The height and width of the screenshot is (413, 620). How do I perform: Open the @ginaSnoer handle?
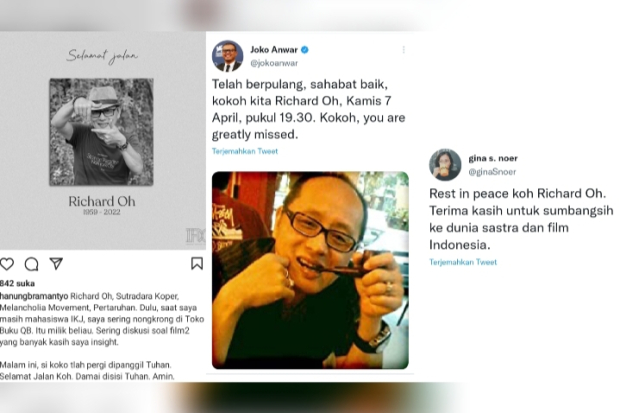click(492, 172)
